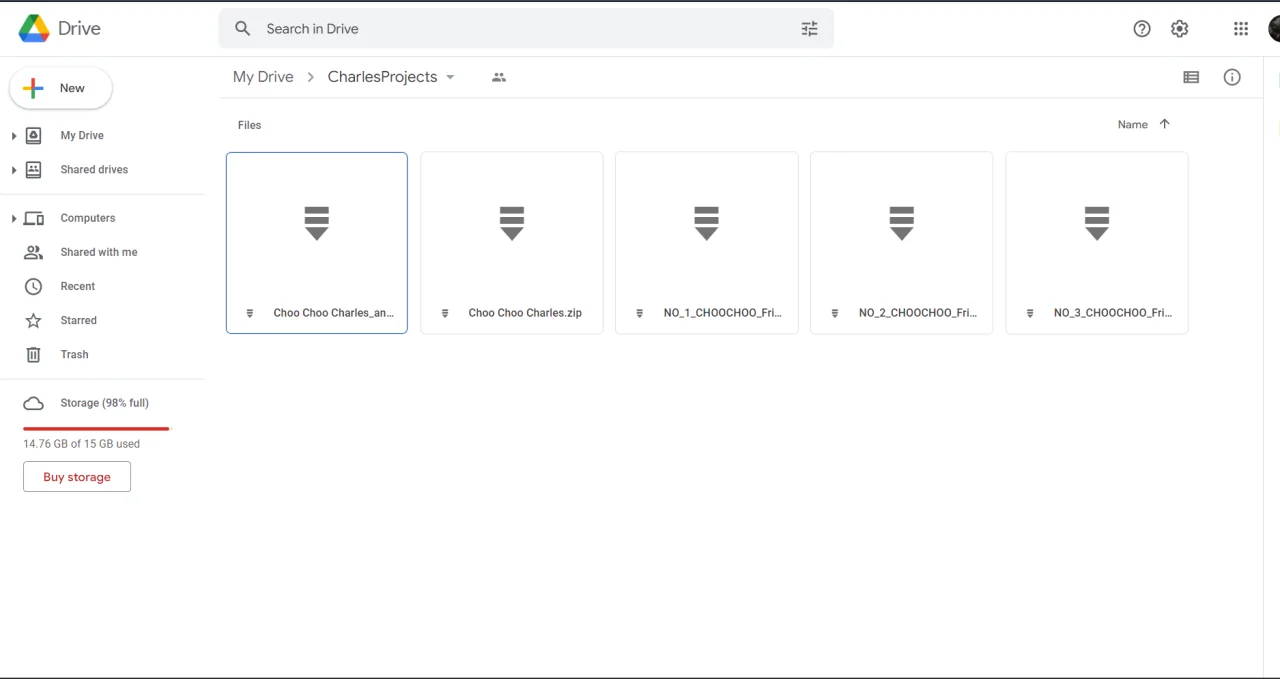Open the Starred label in sidebar
Screen dimensions: 1280x679
pos(78,321)
